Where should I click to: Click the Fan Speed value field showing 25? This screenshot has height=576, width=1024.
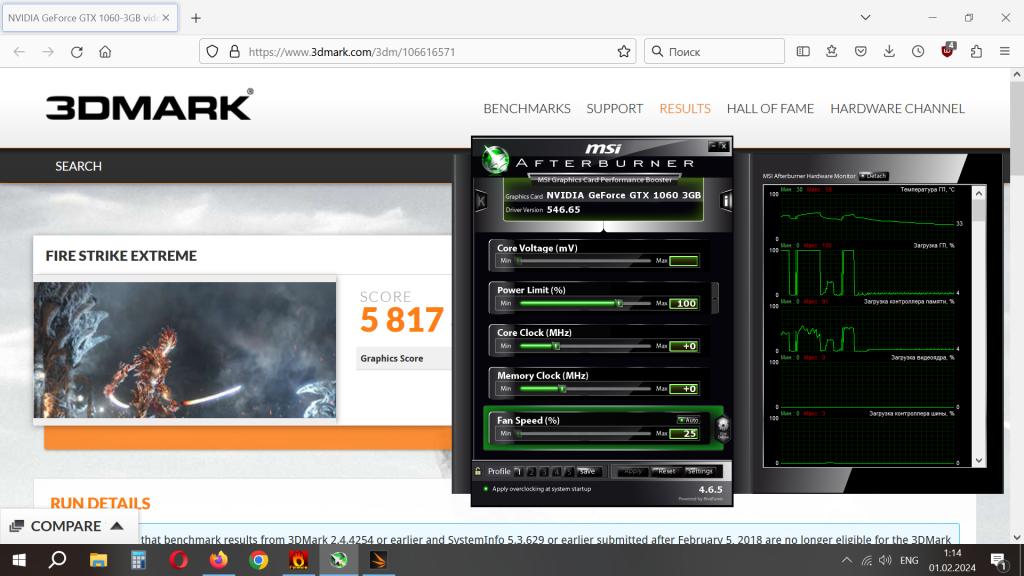(684, 434)
